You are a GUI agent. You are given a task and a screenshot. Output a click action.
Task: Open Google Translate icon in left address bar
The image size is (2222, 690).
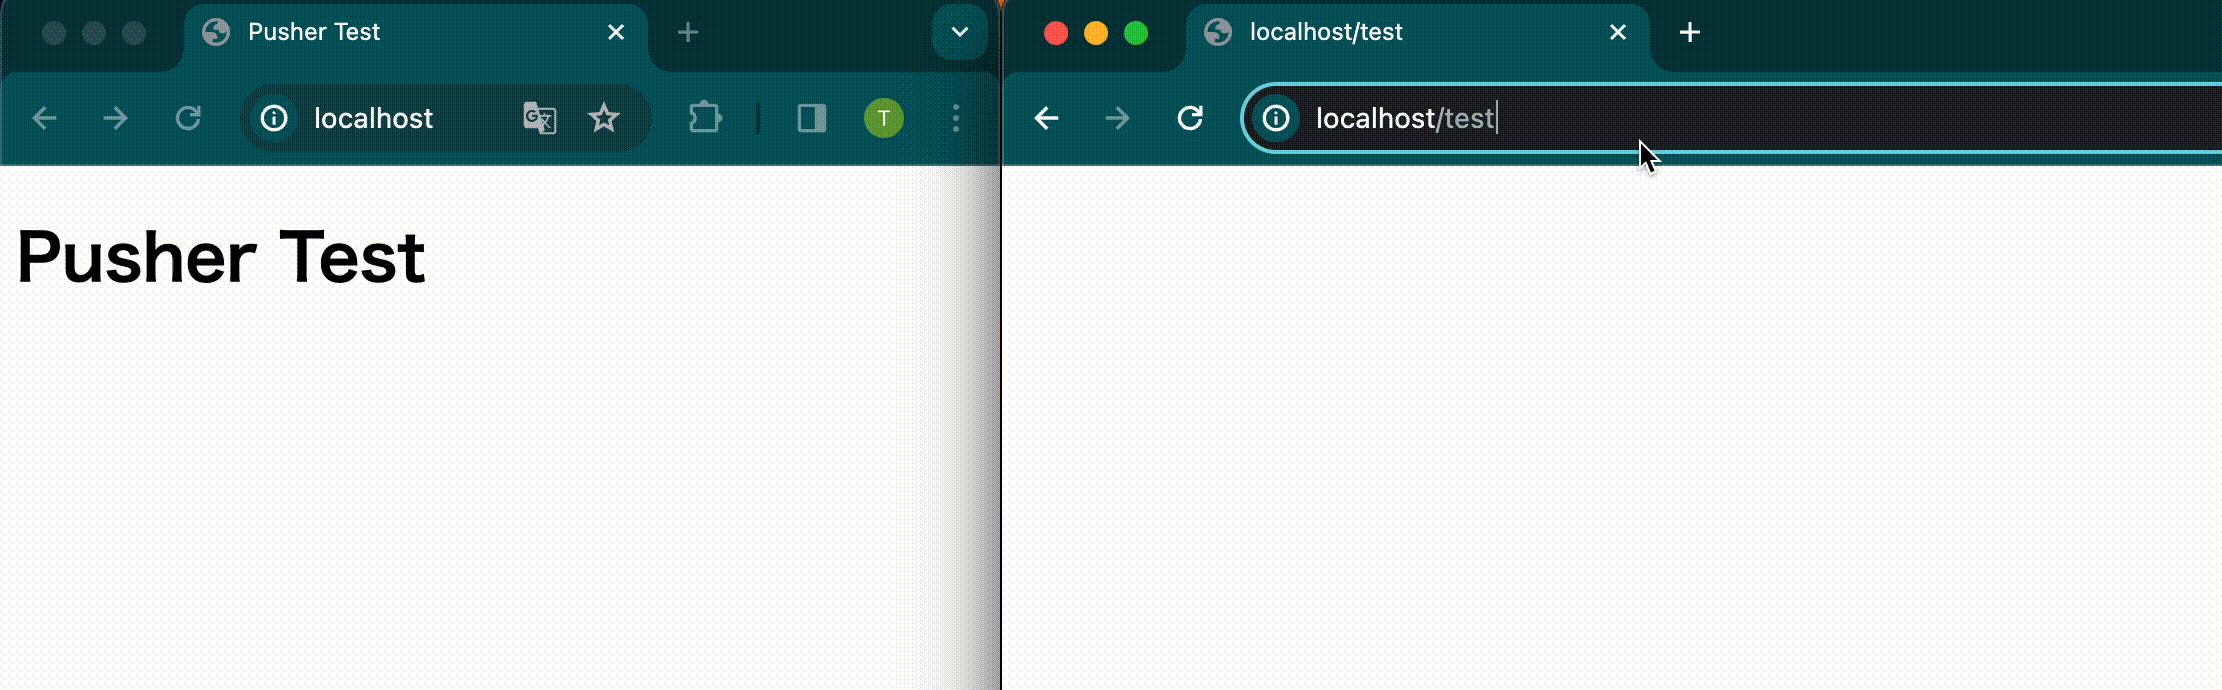540,119
